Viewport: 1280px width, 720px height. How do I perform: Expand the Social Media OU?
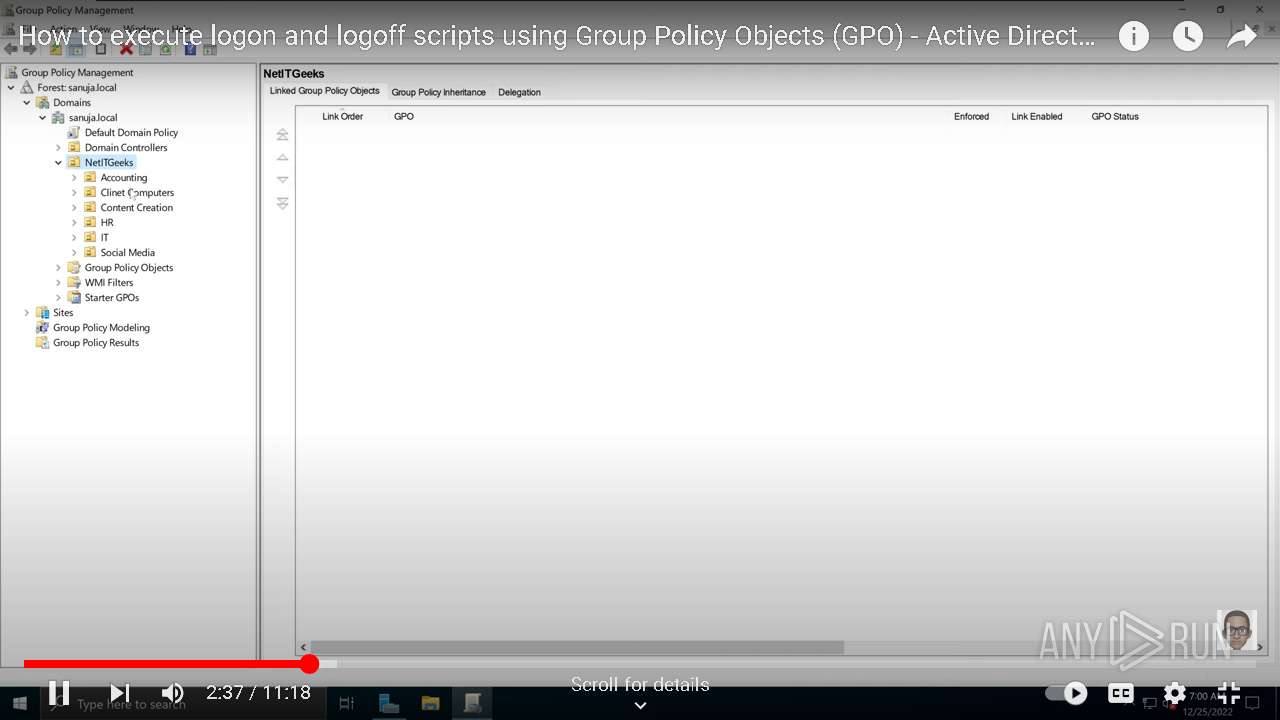(74, 253)
